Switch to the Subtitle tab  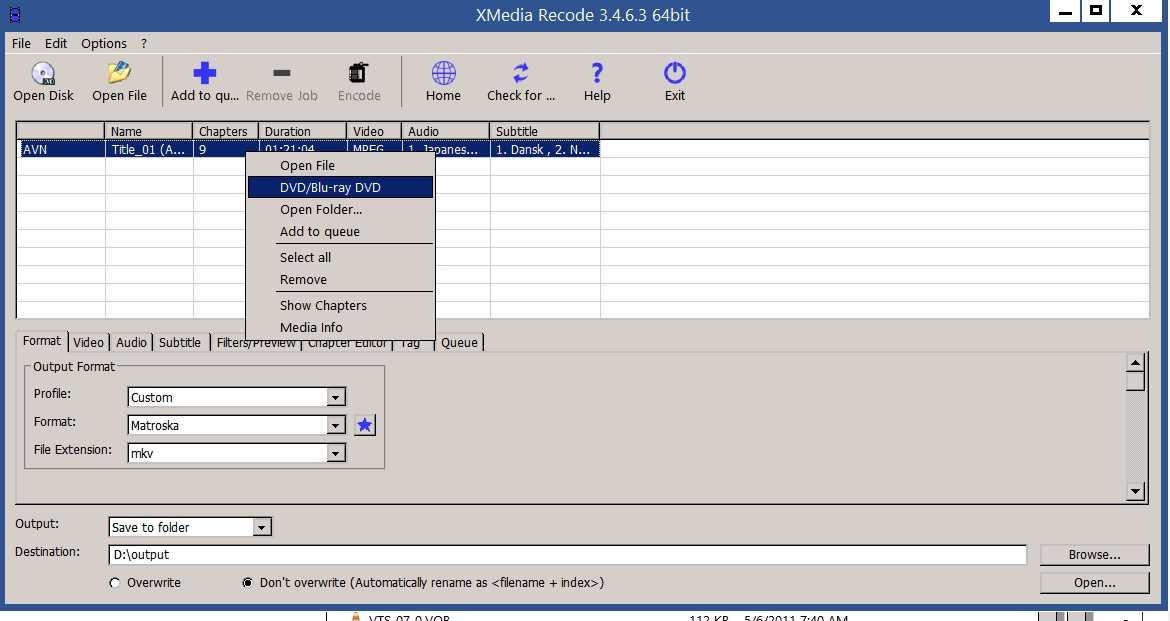180,343
